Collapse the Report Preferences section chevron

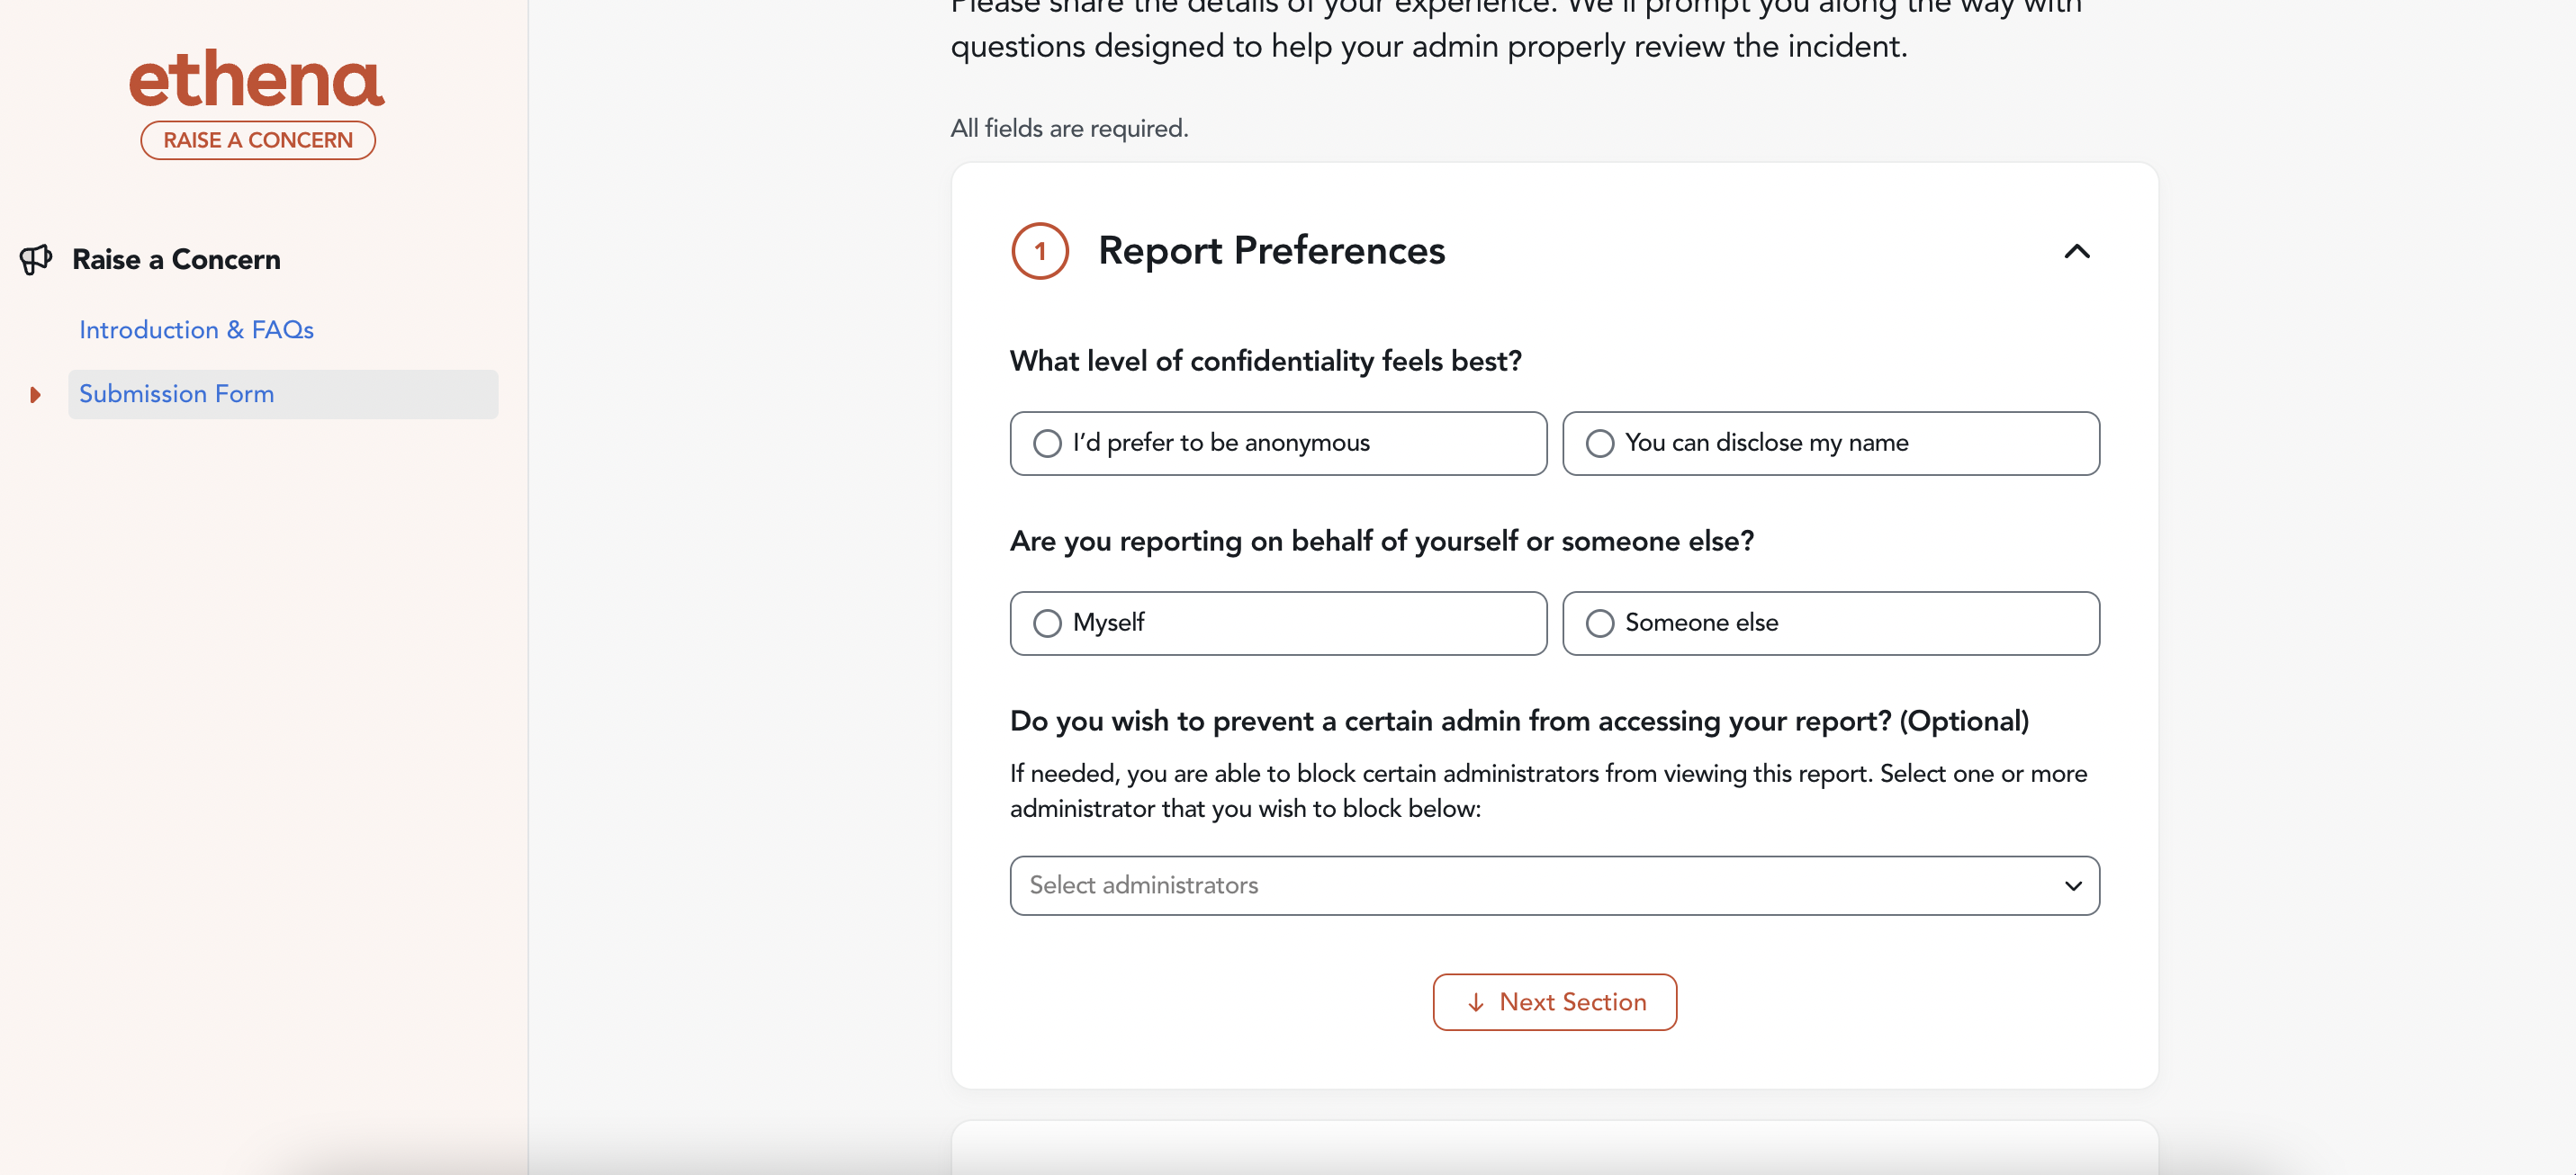click(2077, 251)
